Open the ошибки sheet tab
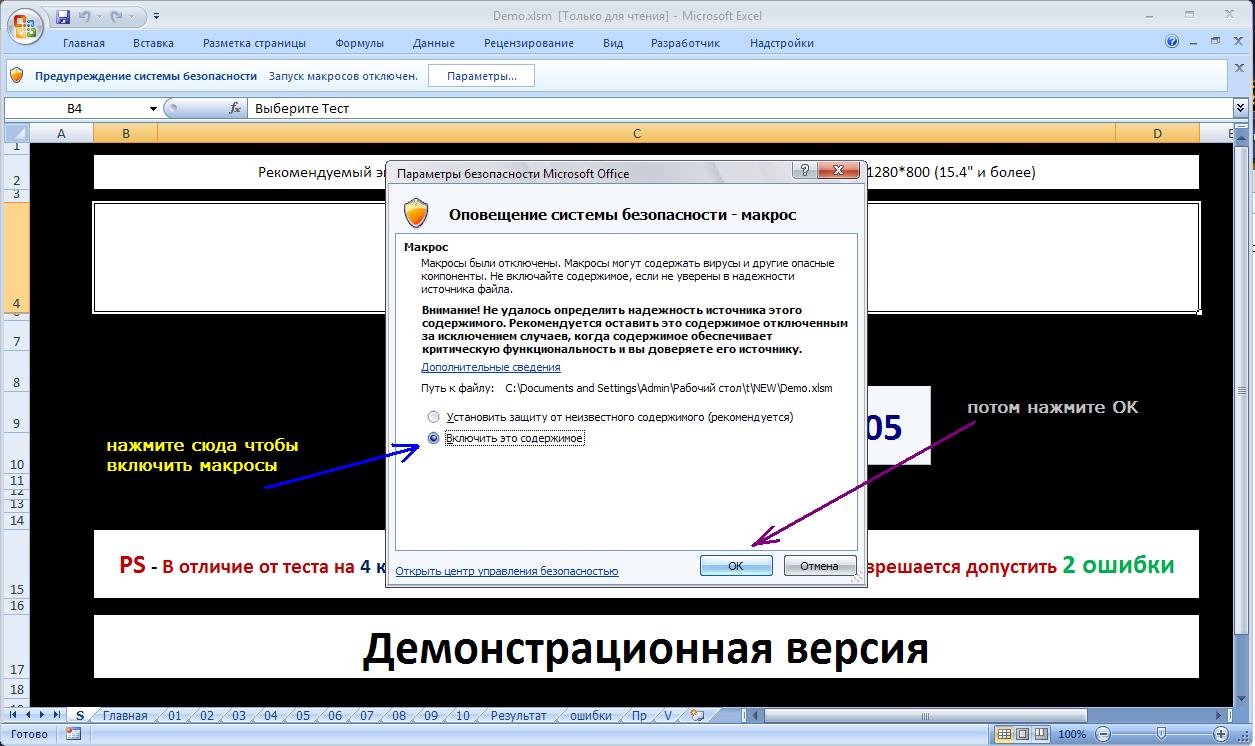Image resolution: width=1255 pixels, height=746 pixels. click(591, 716)
